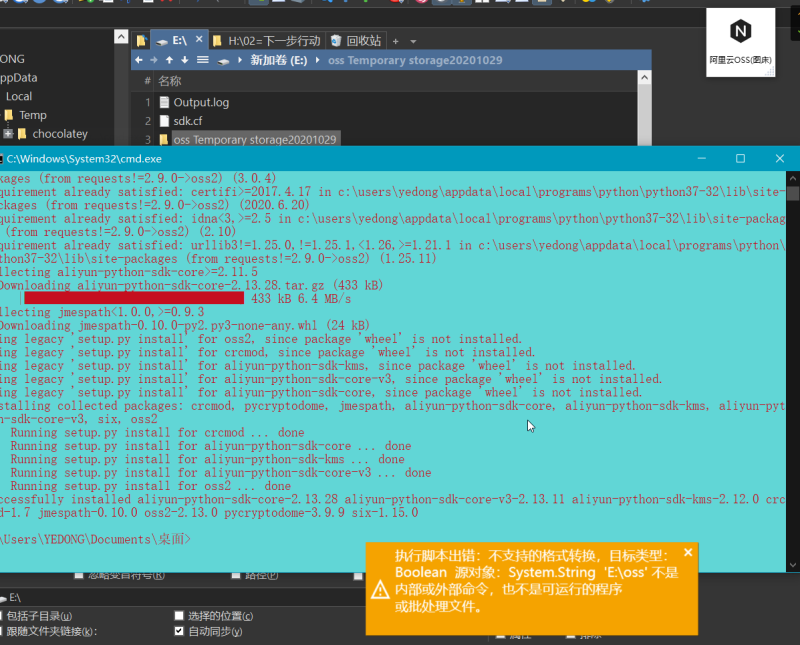The image size is (800, 645).
Task: Expand the breadcrumb arrow before 新加卷 (E:)
Action: click(x=240, y=60)
